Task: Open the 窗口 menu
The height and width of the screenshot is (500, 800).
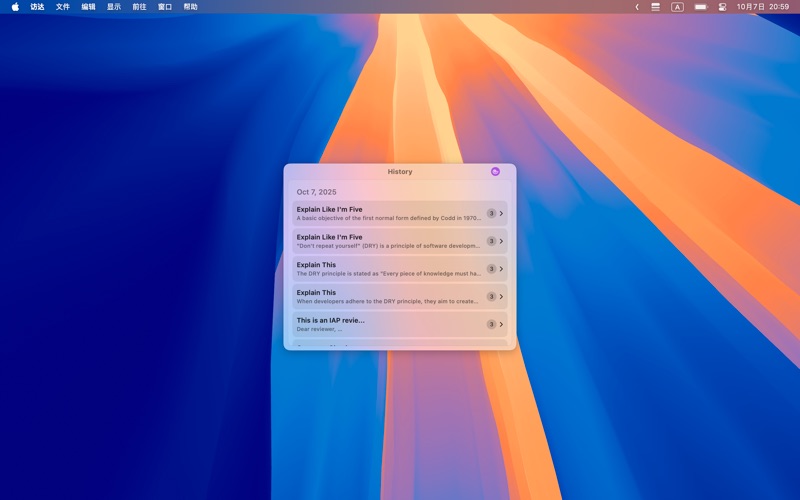Action: 165,7
